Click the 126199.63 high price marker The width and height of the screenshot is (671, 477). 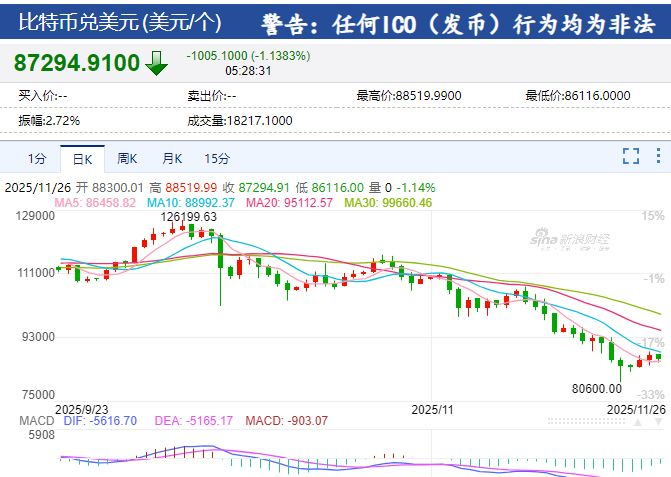(189, 217)
